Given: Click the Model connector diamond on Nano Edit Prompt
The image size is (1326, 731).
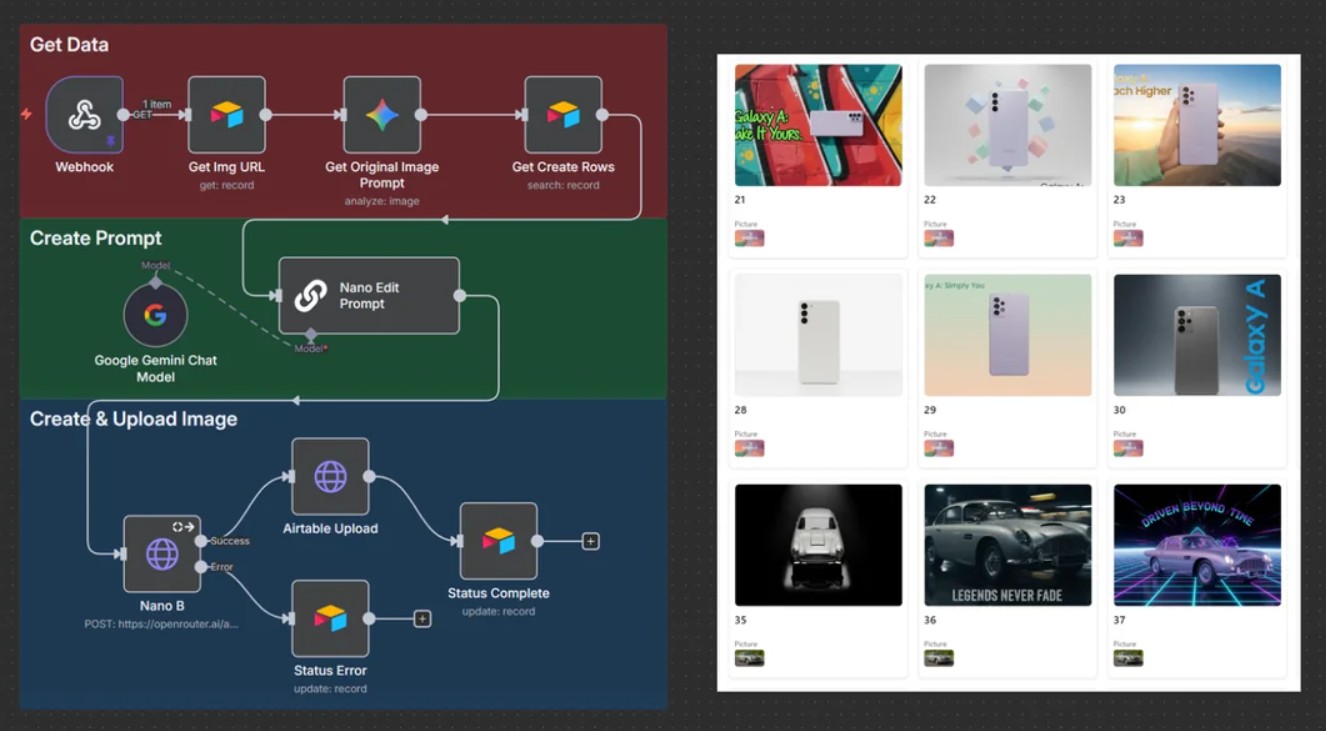Looking at the screenshot, I should tap(311, 334).
